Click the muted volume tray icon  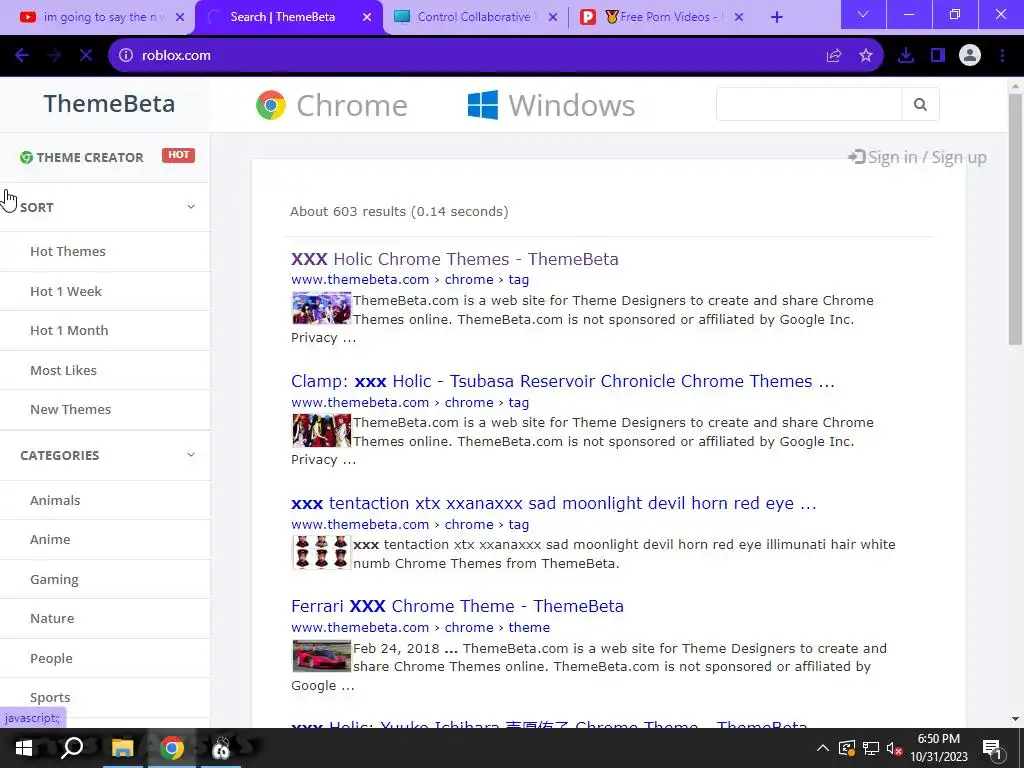[895, 748]
